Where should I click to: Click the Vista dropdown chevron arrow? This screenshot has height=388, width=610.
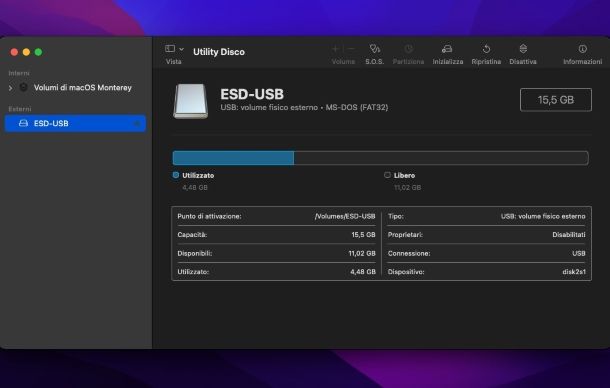(x=181, y=49)
